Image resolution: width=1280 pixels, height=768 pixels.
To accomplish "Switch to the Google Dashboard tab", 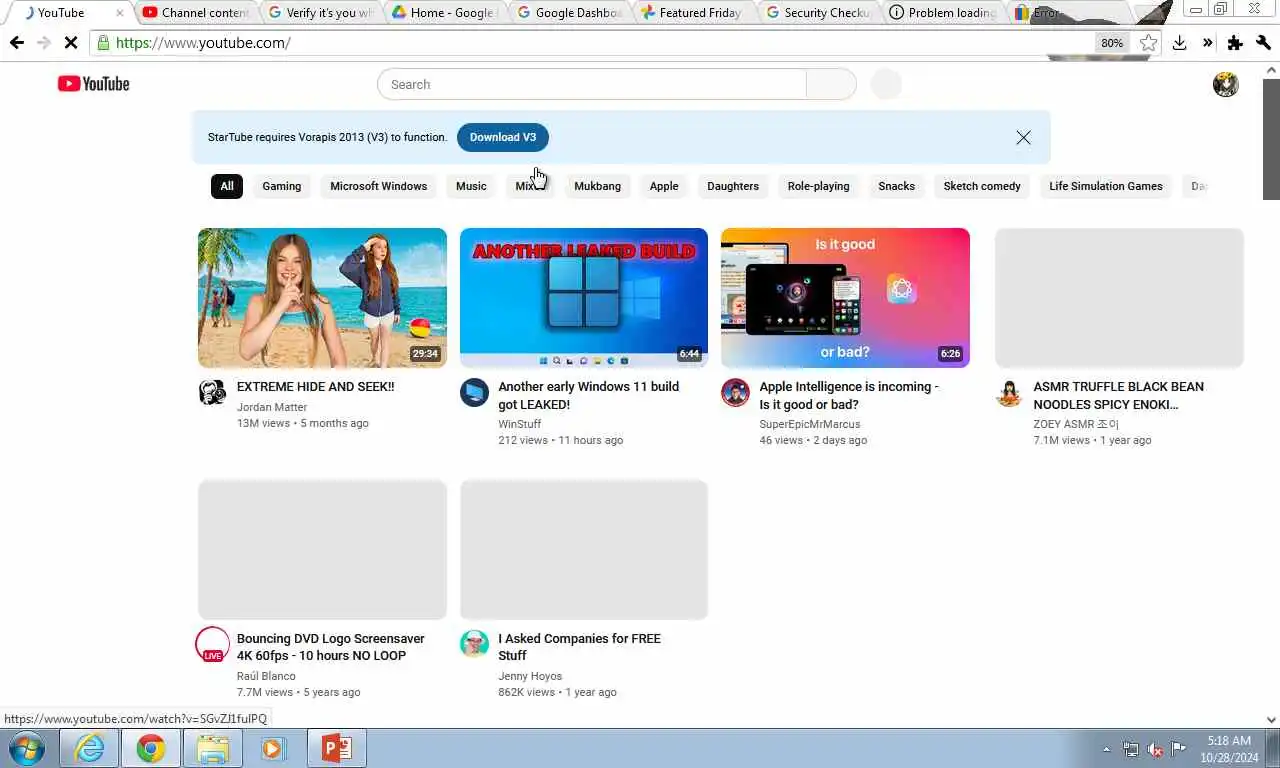I will tap(570, 13).
